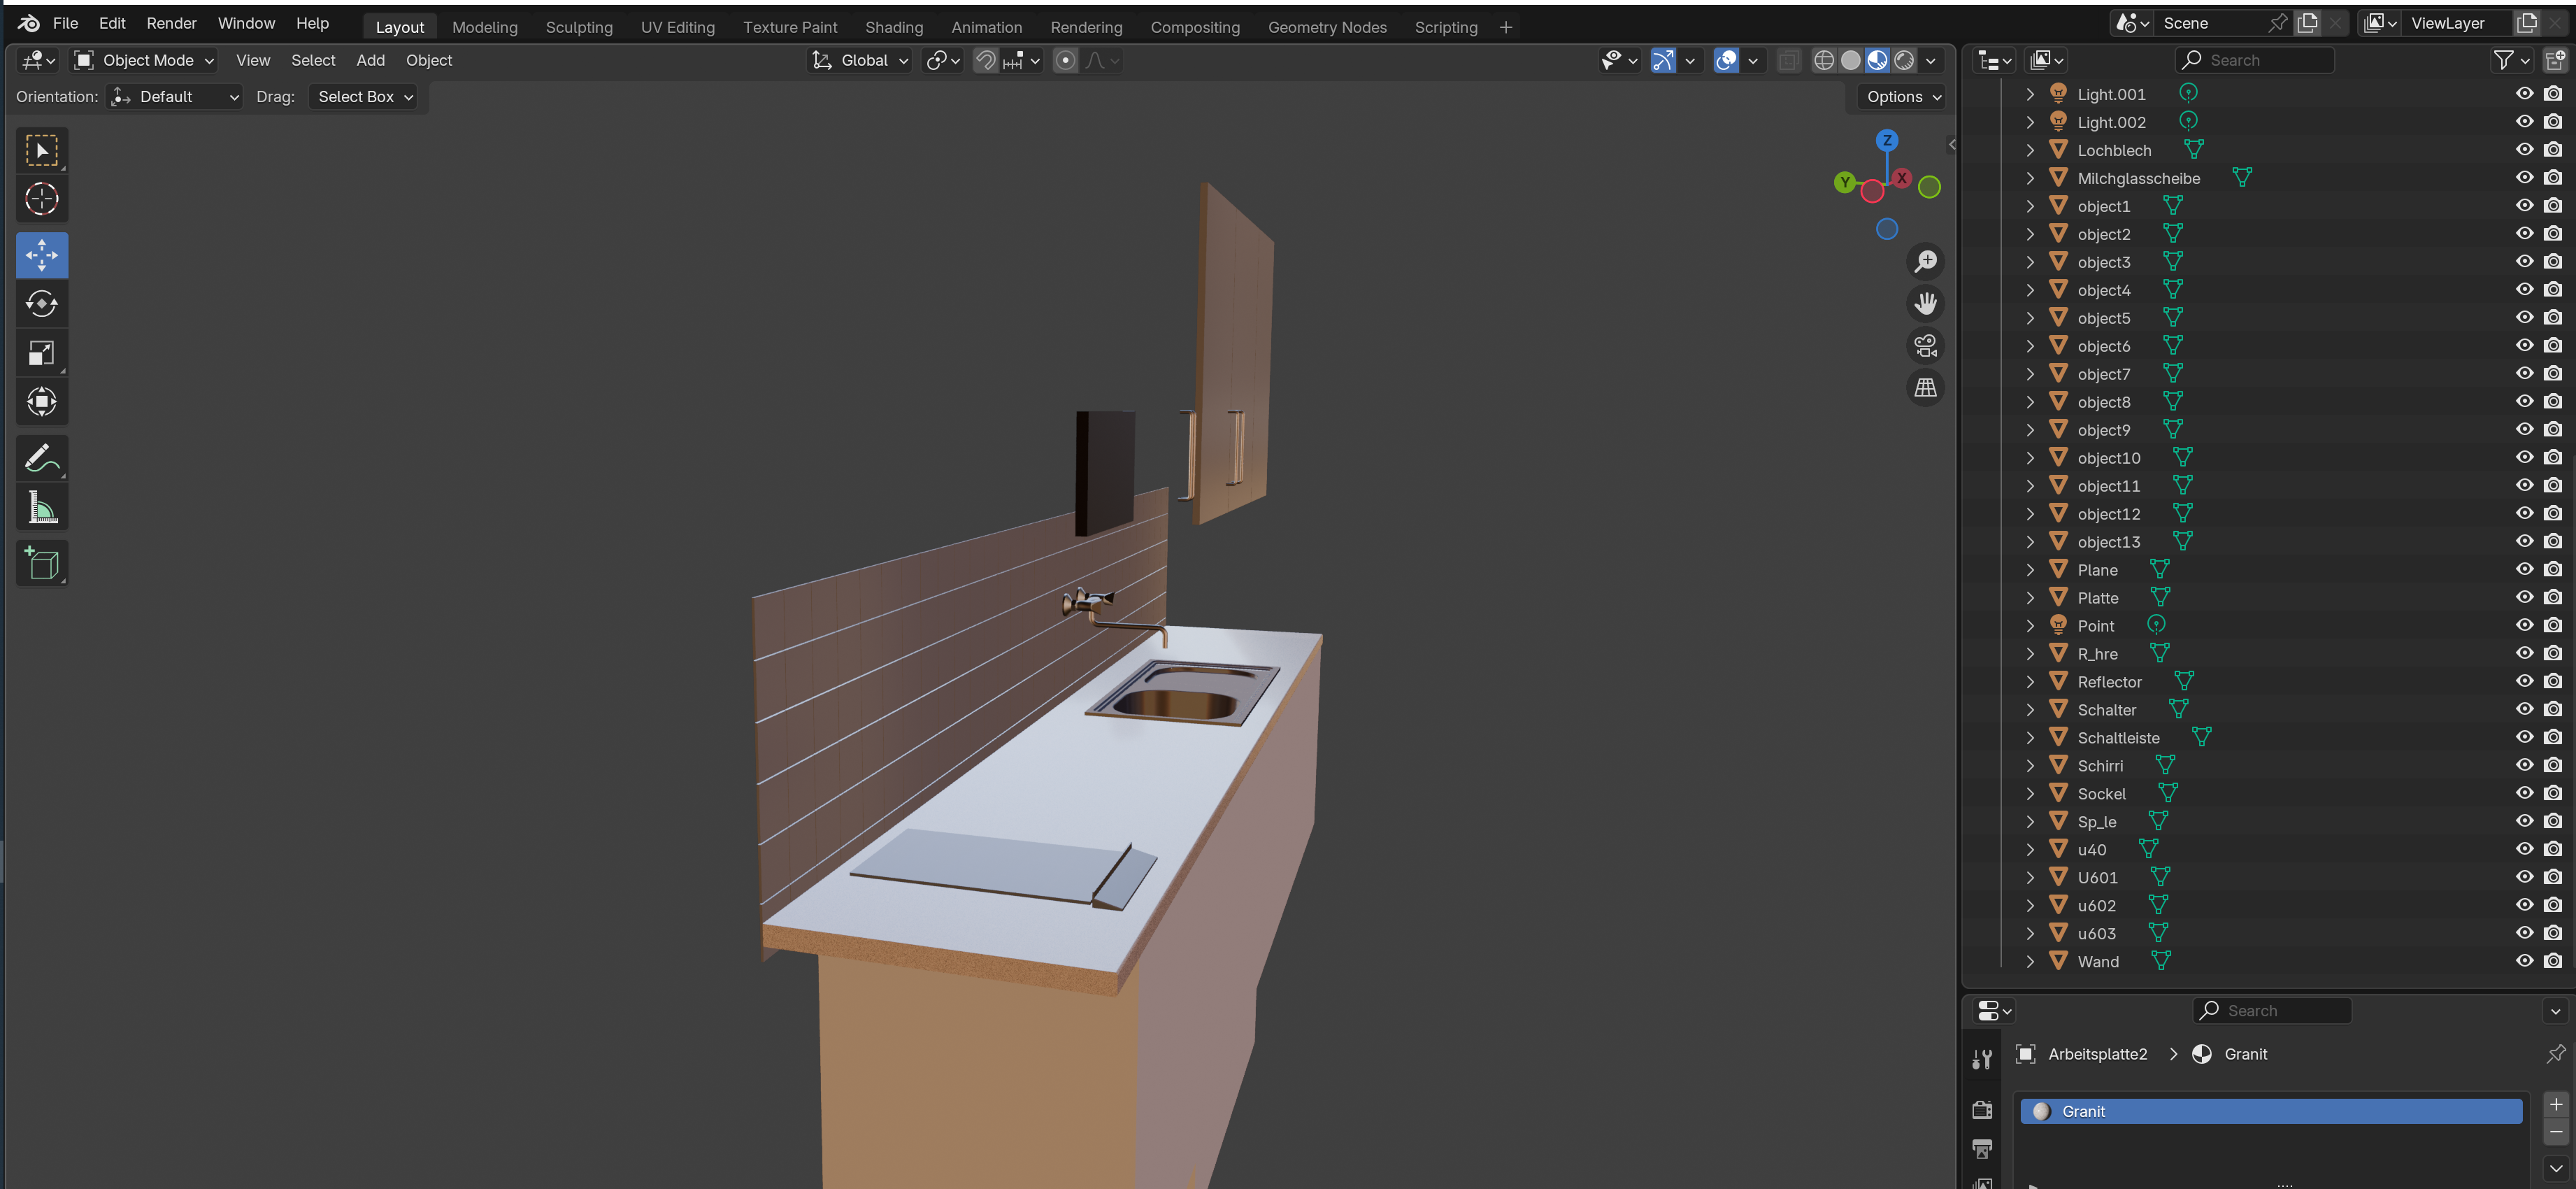Select the 3D Cursor tool
Image resolution: width=2576 pixels, height=1189 pixels.
[x=42, y=199]
